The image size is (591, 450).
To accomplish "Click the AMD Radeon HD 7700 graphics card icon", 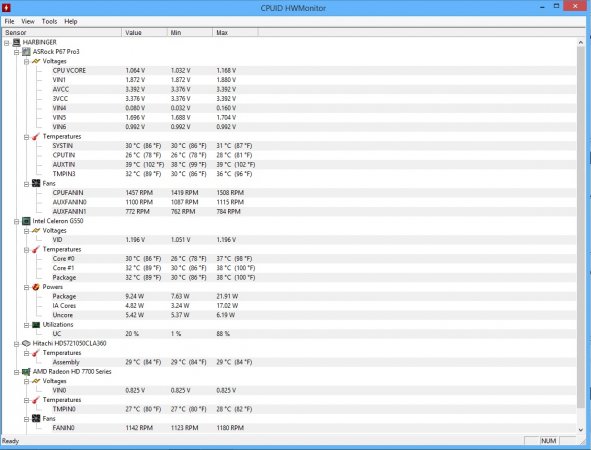I will 26,372.
